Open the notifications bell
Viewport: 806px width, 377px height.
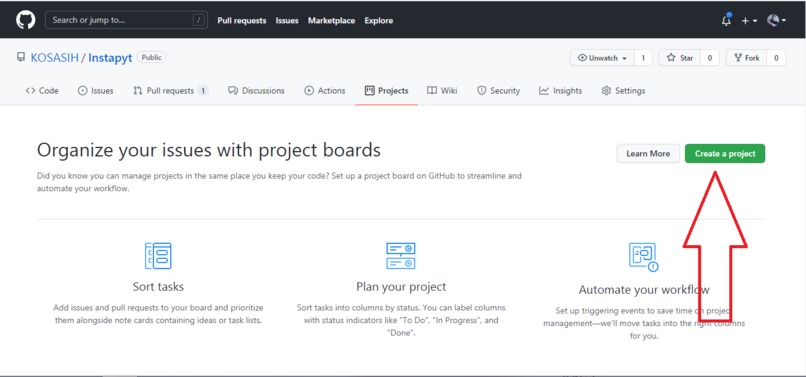(x=726, y=20)
